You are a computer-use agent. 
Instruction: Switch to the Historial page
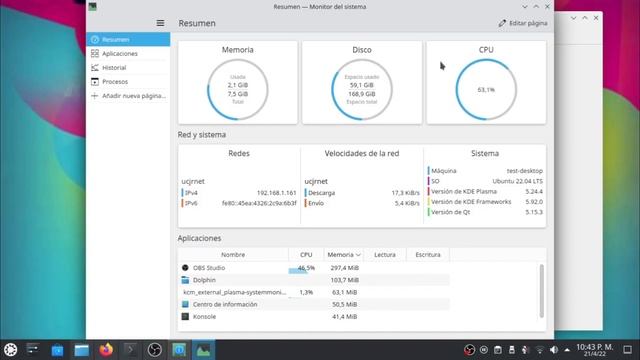[x=128, y=68]
